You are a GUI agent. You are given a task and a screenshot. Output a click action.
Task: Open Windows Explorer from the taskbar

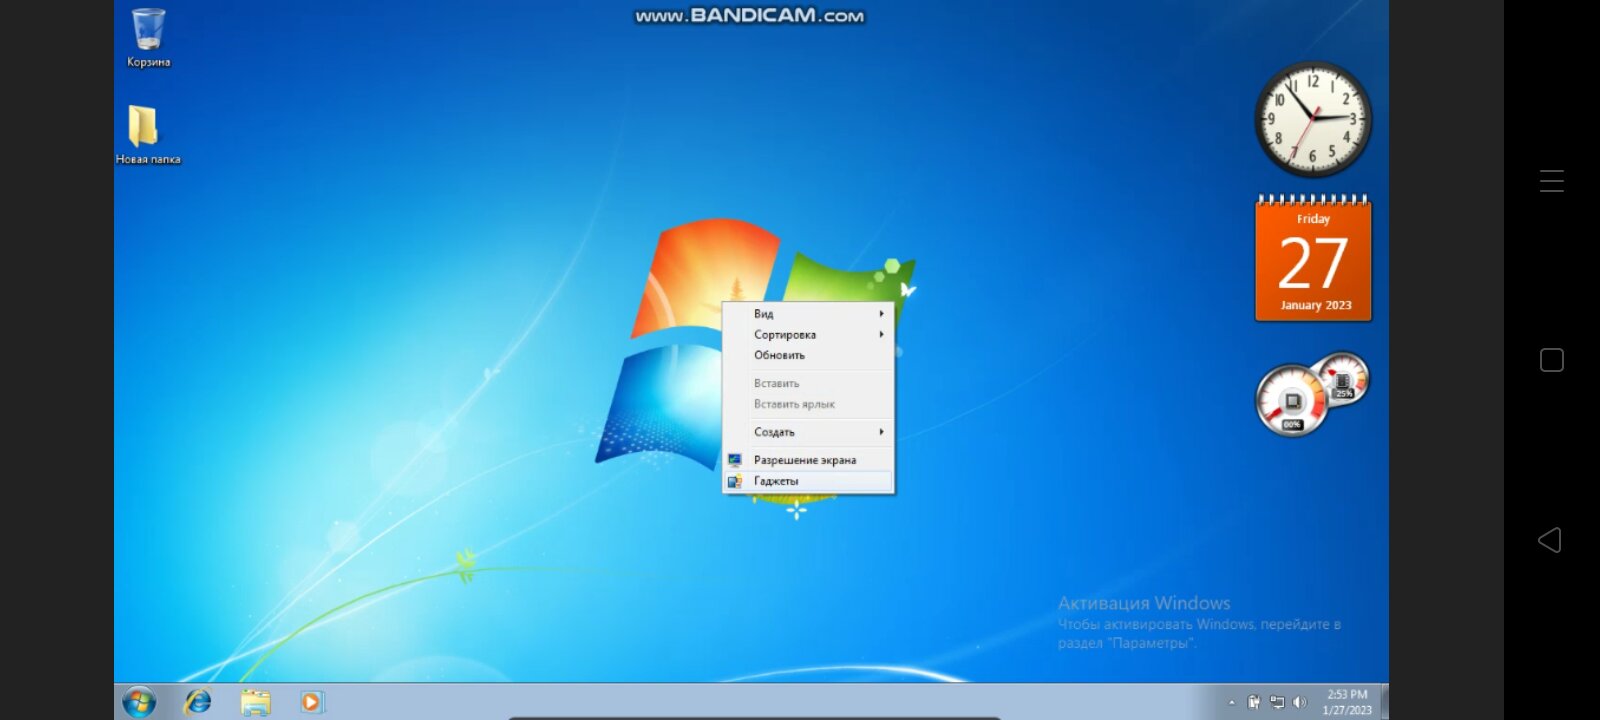pyautogui.click(x=256, y=702)
